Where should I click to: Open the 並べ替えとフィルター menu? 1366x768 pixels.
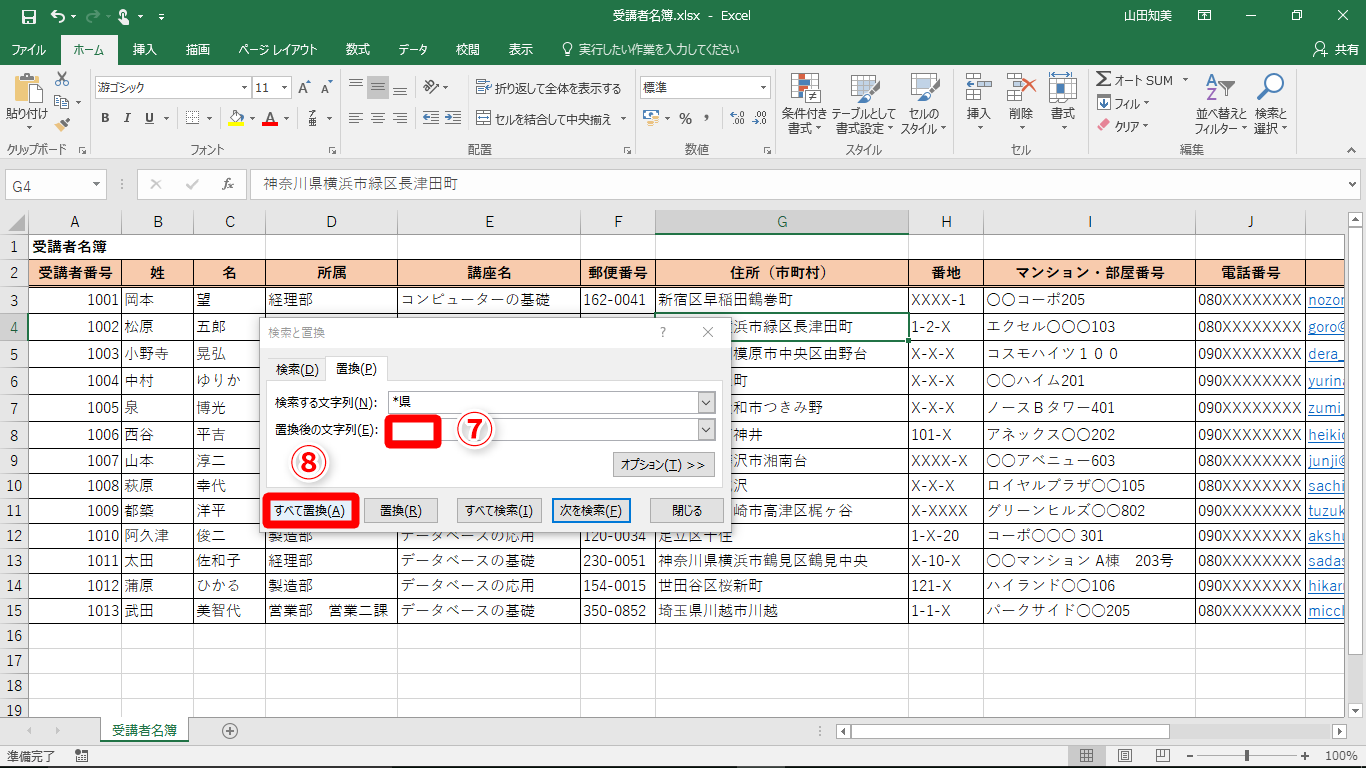(1221, 104)
